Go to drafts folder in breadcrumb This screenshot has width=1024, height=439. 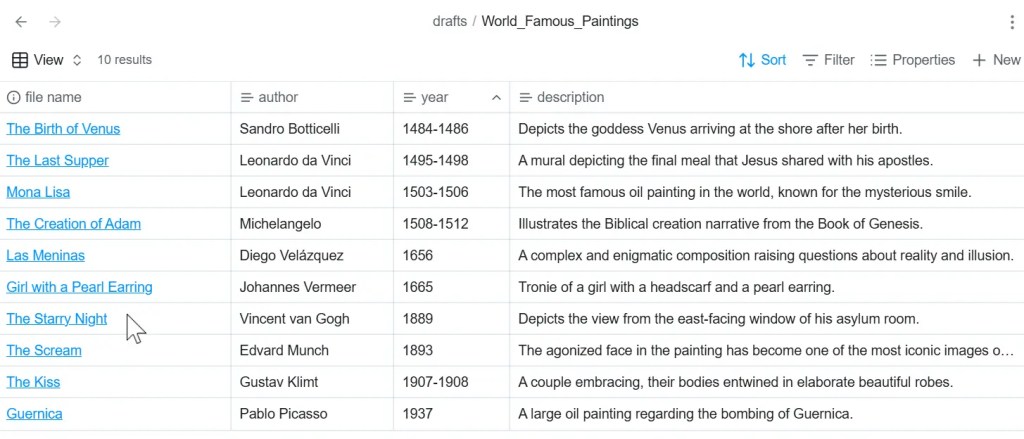(449, 21)
